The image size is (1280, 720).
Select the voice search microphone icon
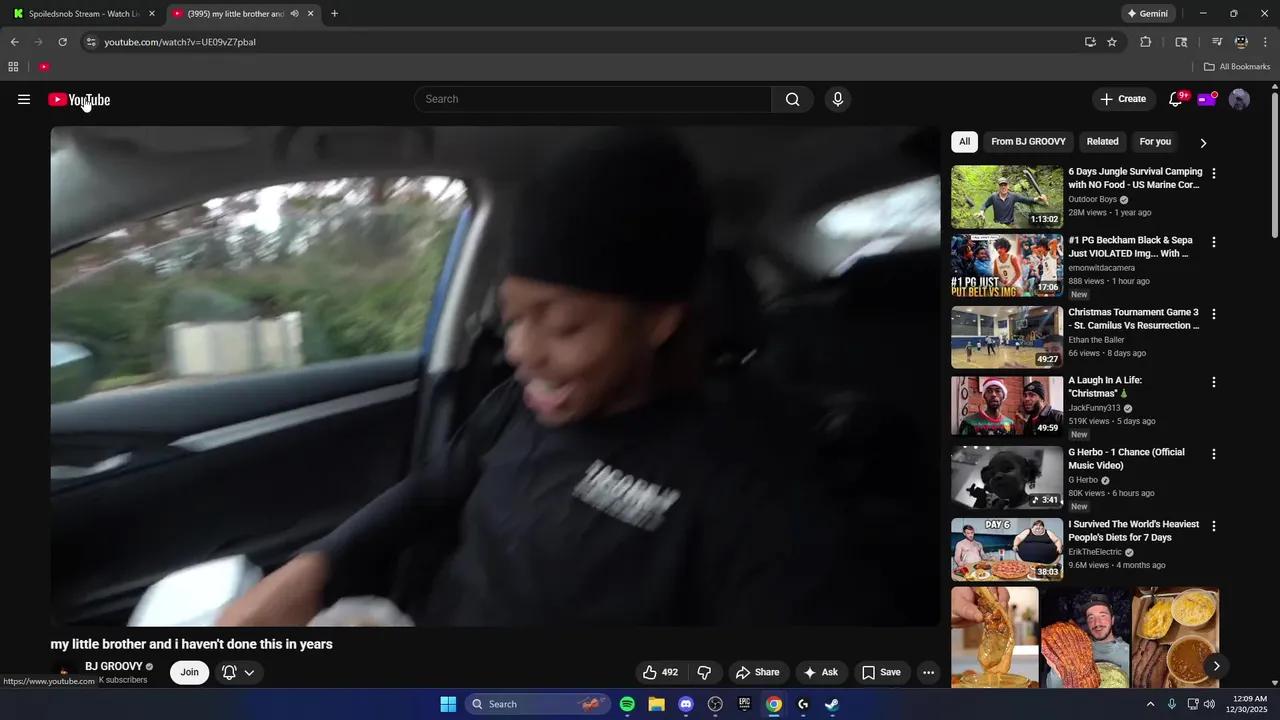(x=838, y=99)
